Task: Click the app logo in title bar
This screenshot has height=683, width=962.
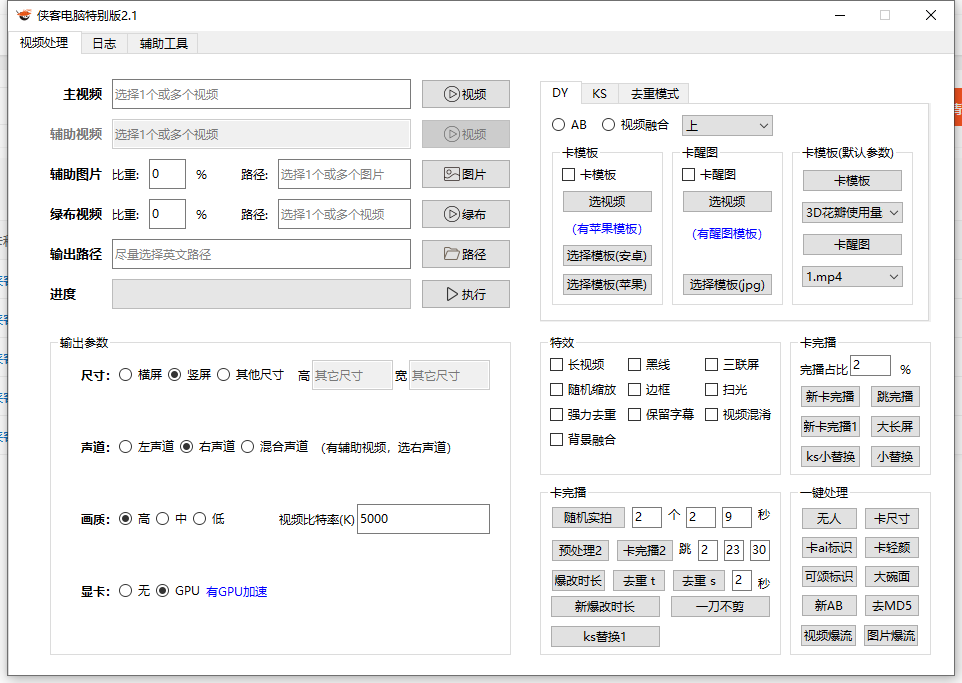Action: 23,15
